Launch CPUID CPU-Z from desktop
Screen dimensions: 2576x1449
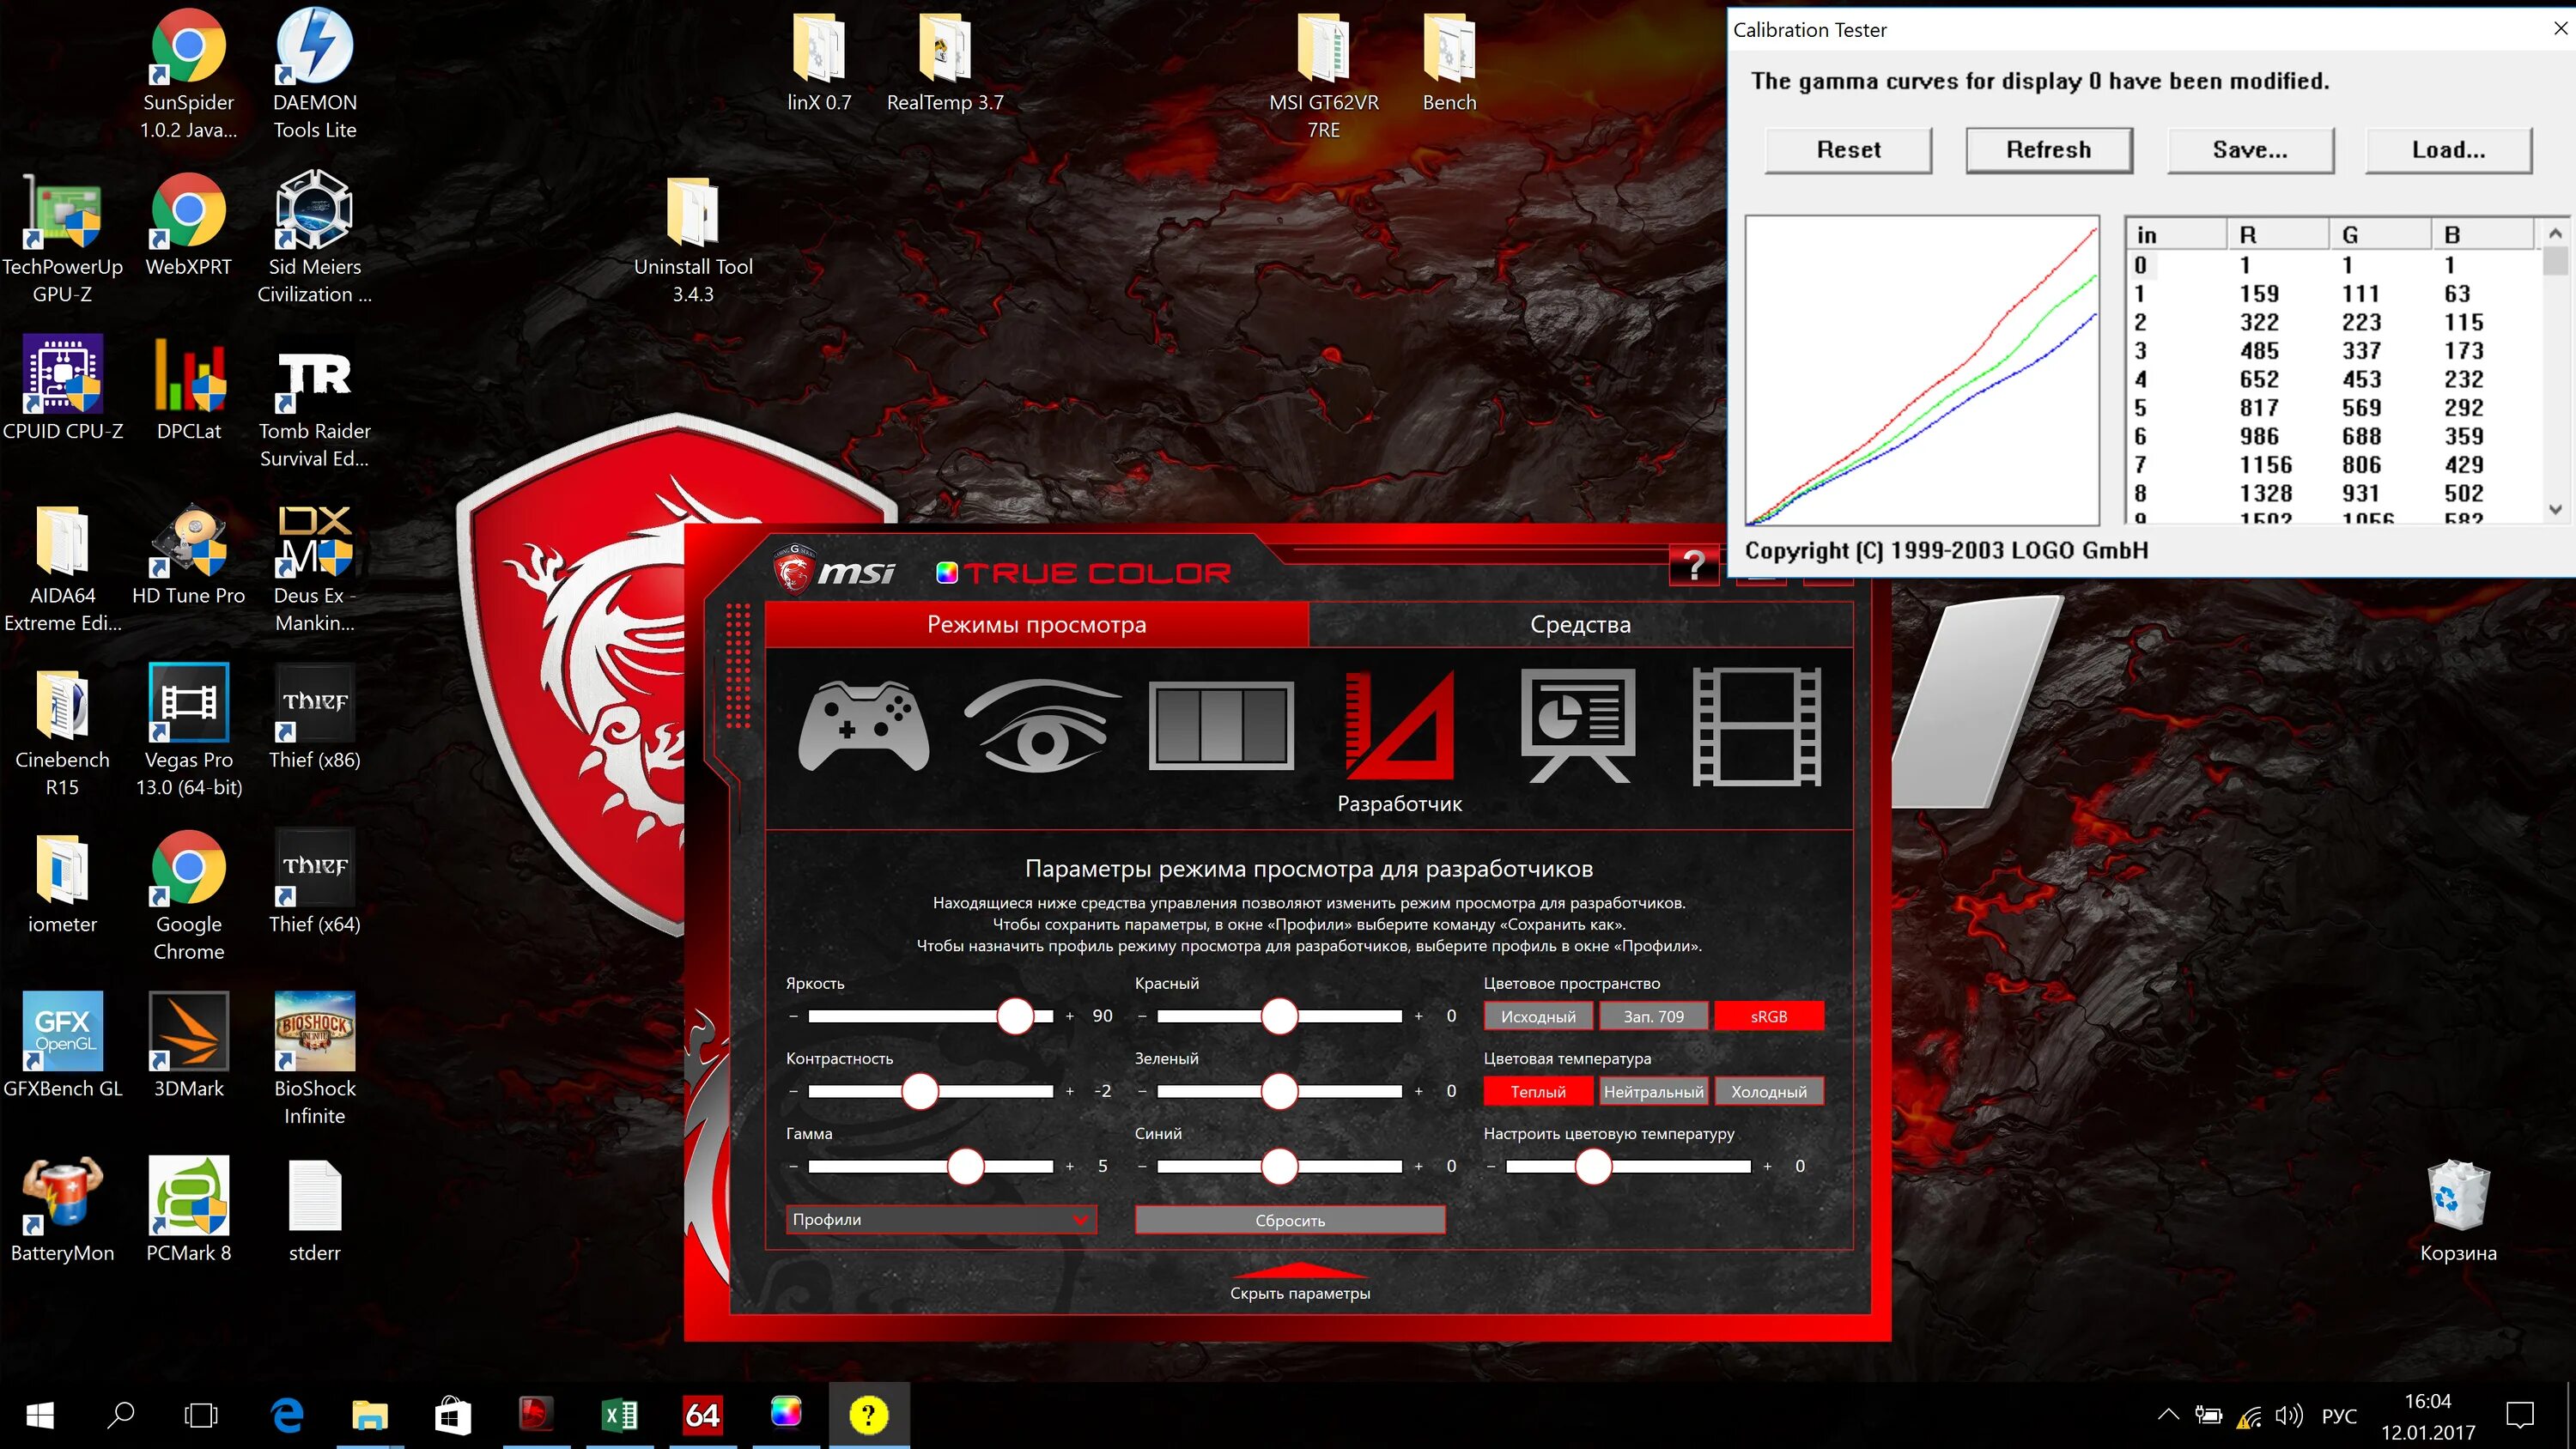click(x=62, y=388)
